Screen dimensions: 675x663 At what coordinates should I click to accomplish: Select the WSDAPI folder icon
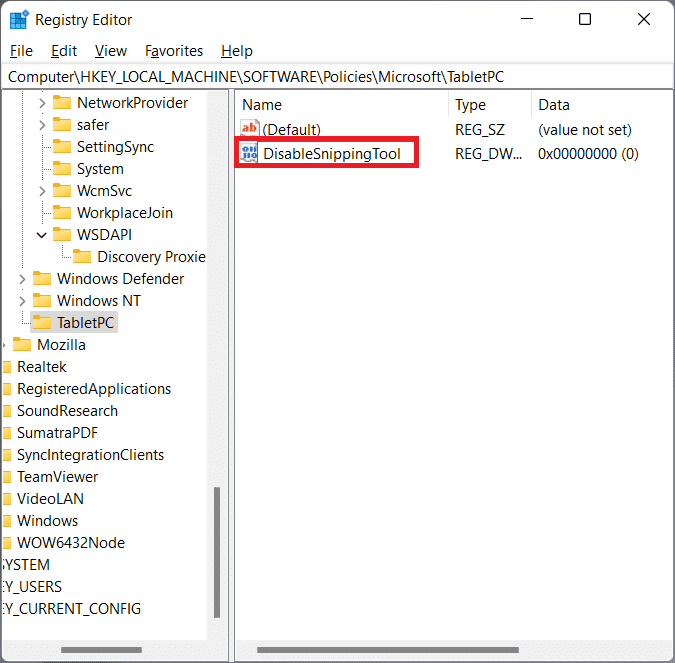coord(62,234)
